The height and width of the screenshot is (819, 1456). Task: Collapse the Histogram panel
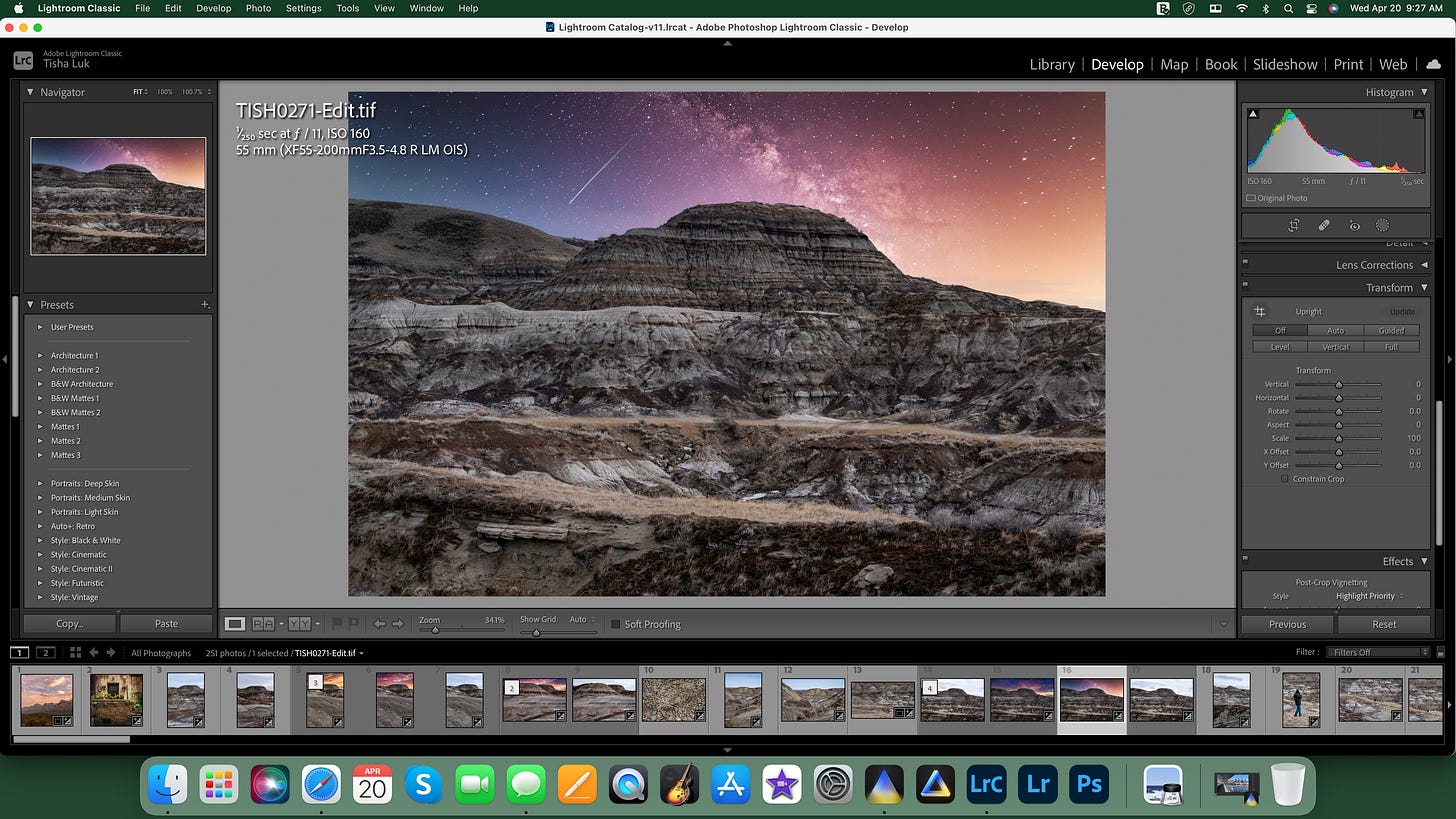[x=1424, y=92]
